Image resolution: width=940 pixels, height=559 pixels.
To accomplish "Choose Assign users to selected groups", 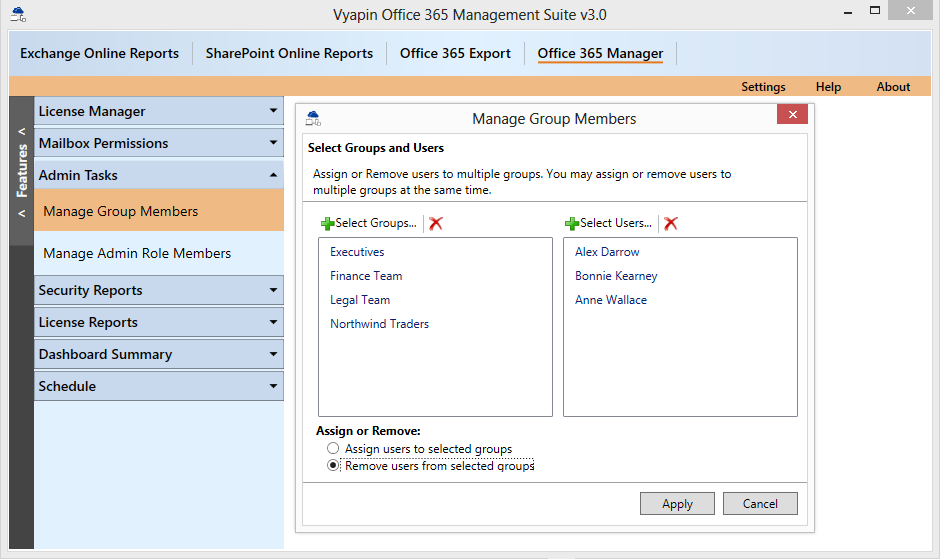I will point(333,448).
